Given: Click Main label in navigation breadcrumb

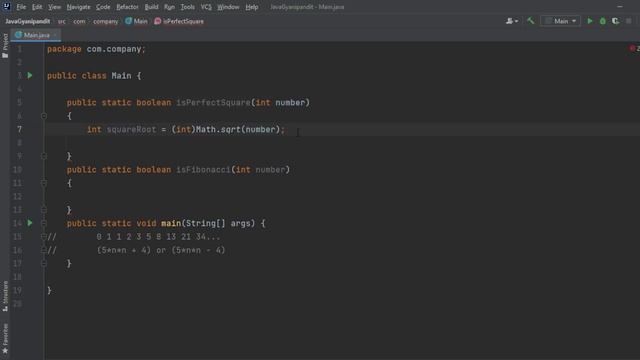Looking at the screenshot, I should (x=140, y=21).
